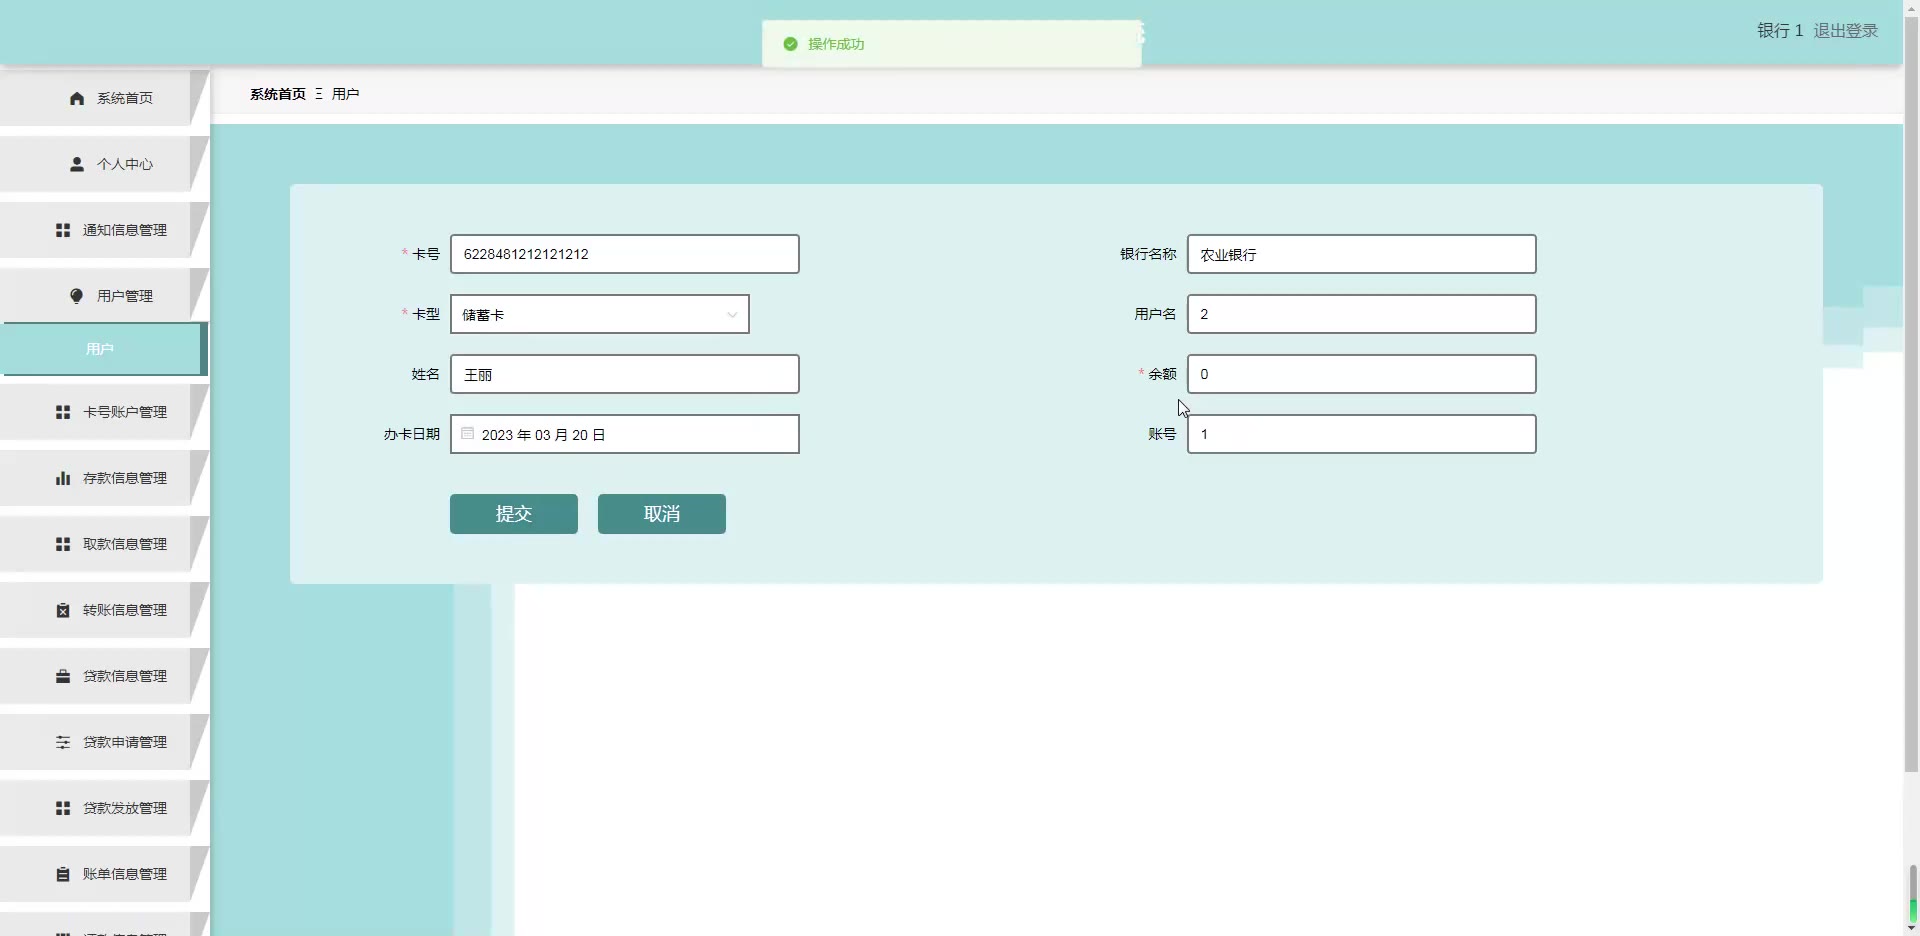Click the 办卡日期 field label

tap(412, 434)
